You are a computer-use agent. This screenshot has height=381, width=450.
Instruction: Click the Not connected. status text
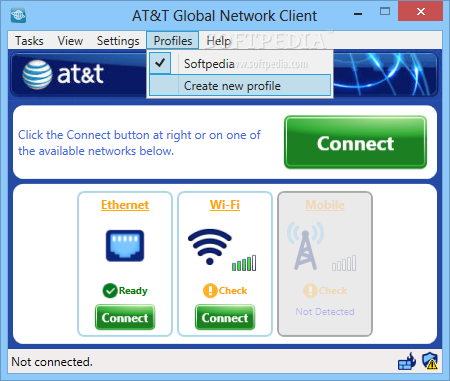(52, 362)
